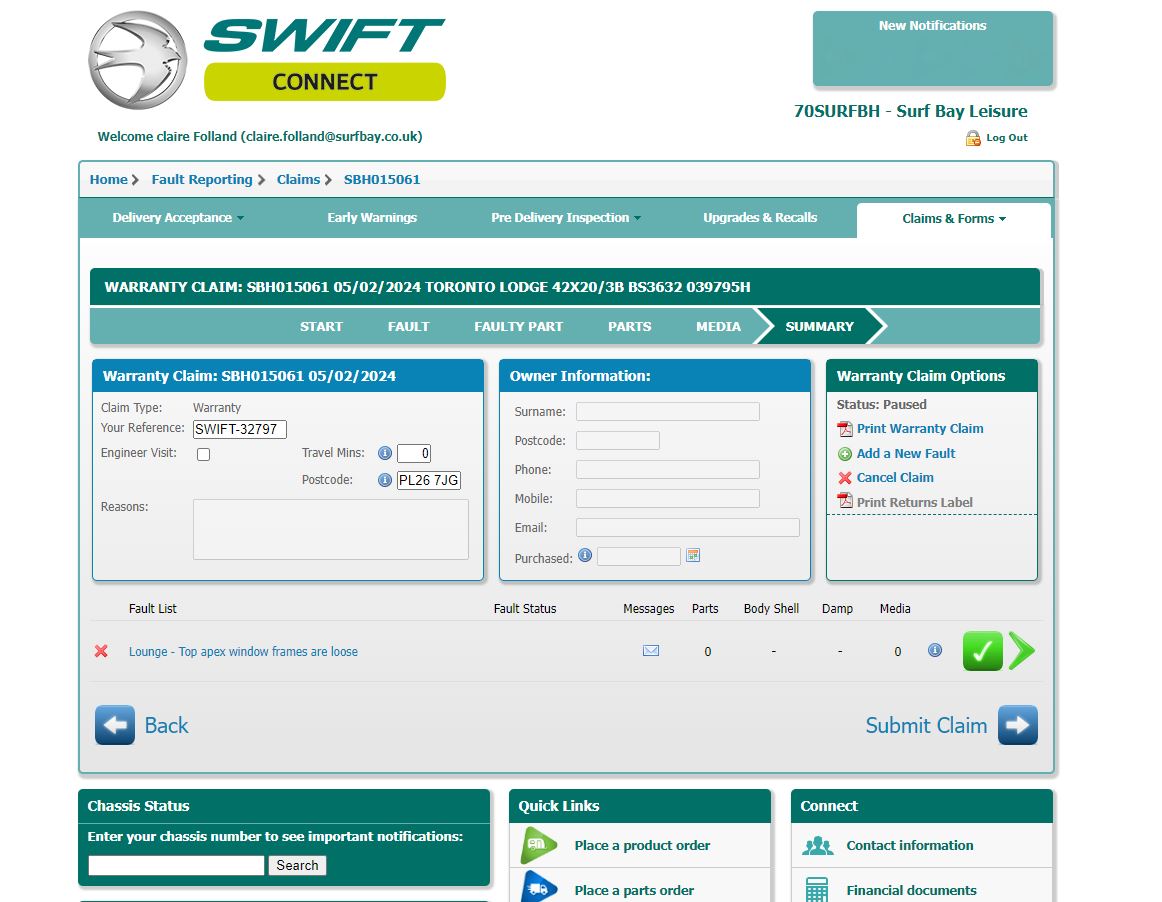
Task: Click the Swift bird logo
Action: tap(138, 60)
